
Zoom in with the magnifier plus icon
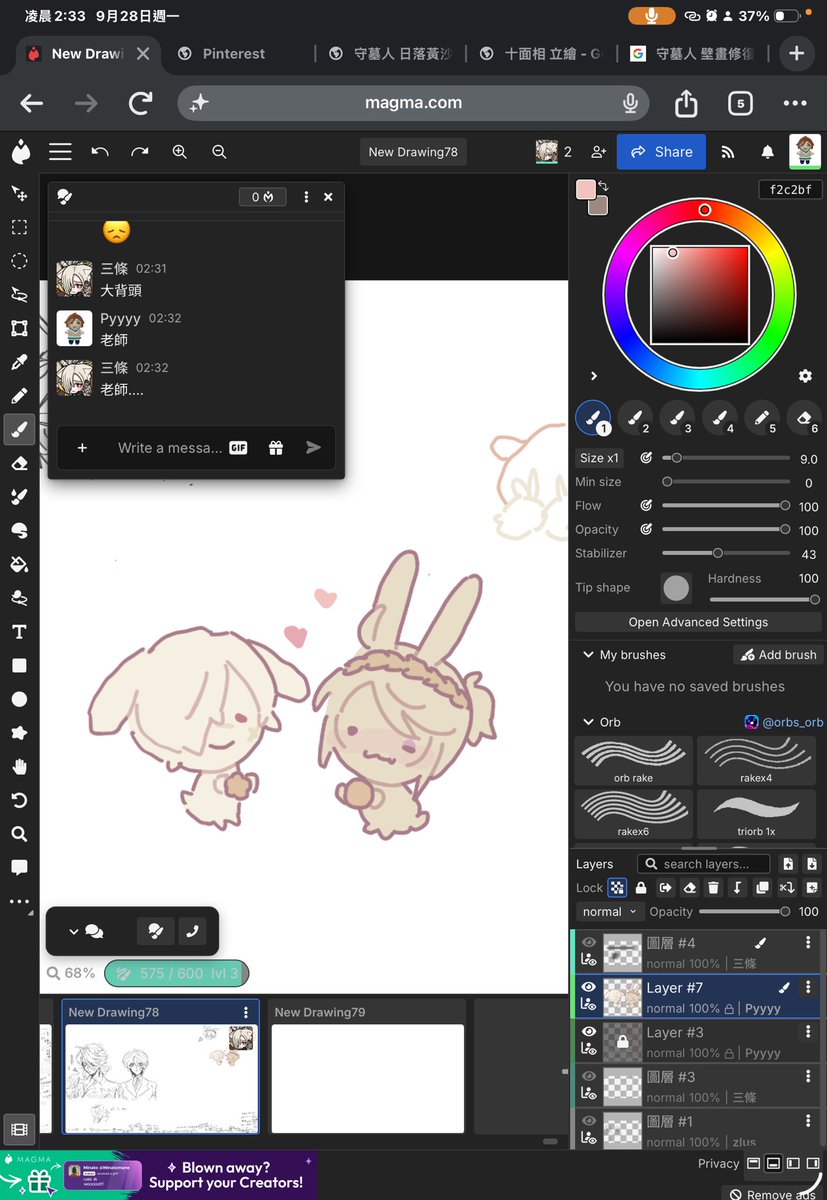(180, 152)
